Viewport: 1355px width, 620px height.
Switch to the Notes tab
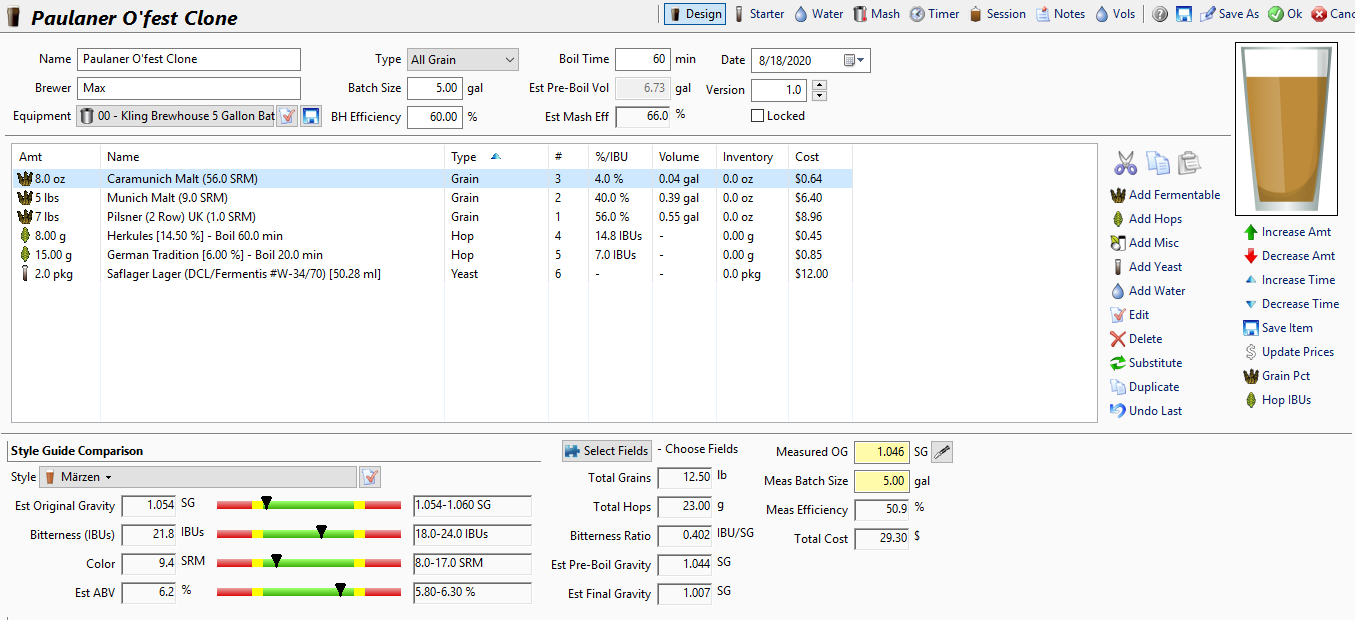pyautogui.click(x=1060, y=14)
